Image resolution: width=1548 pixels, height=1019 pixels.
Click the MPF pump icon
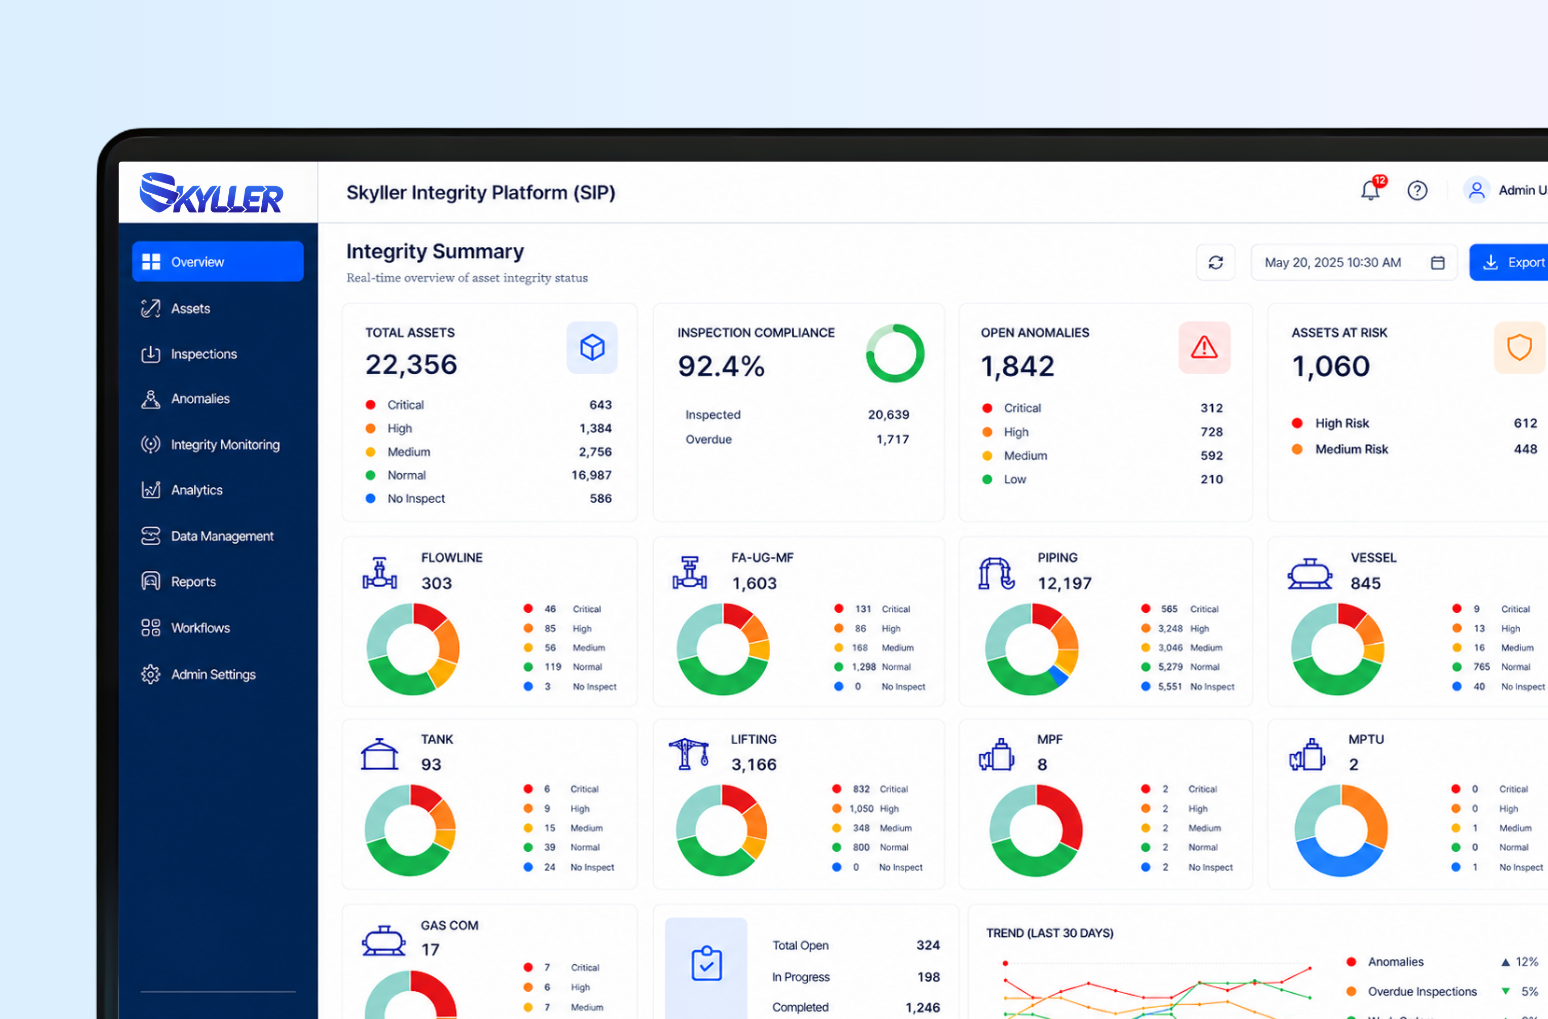point(996,755)
